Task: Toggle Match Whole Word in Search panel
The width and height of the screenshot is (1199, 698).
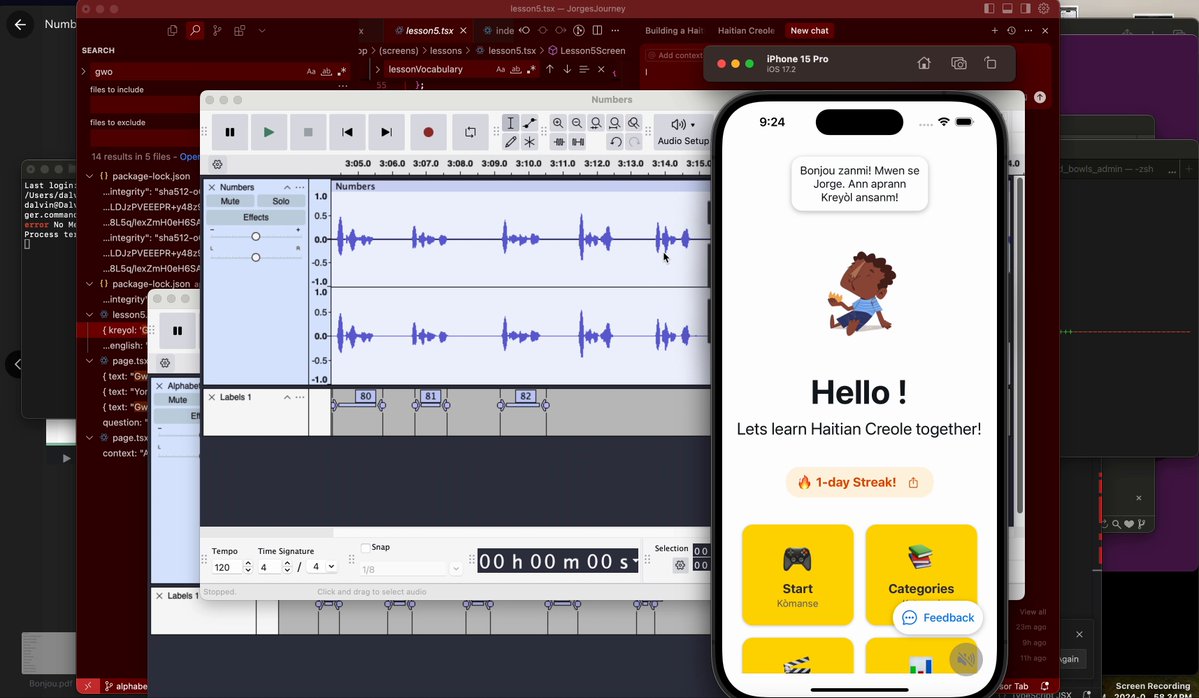Action: (327, 71)
